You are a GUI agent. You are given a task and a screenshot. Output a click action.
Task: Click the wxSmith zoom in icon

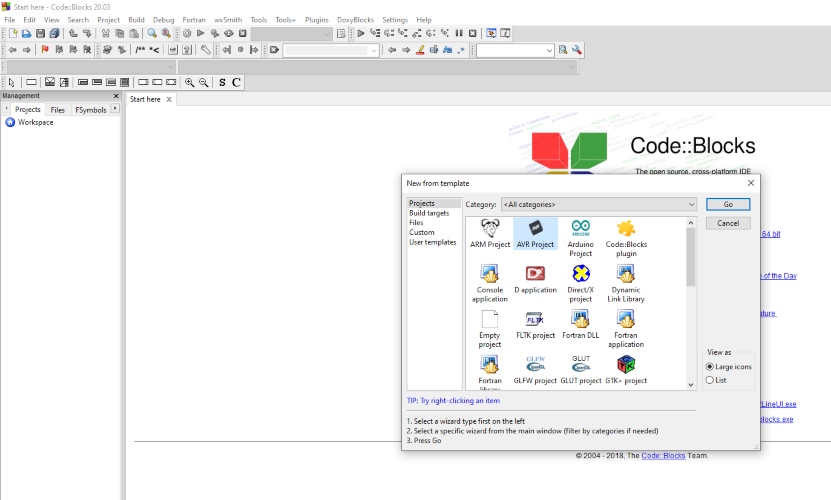click(189, 82)
